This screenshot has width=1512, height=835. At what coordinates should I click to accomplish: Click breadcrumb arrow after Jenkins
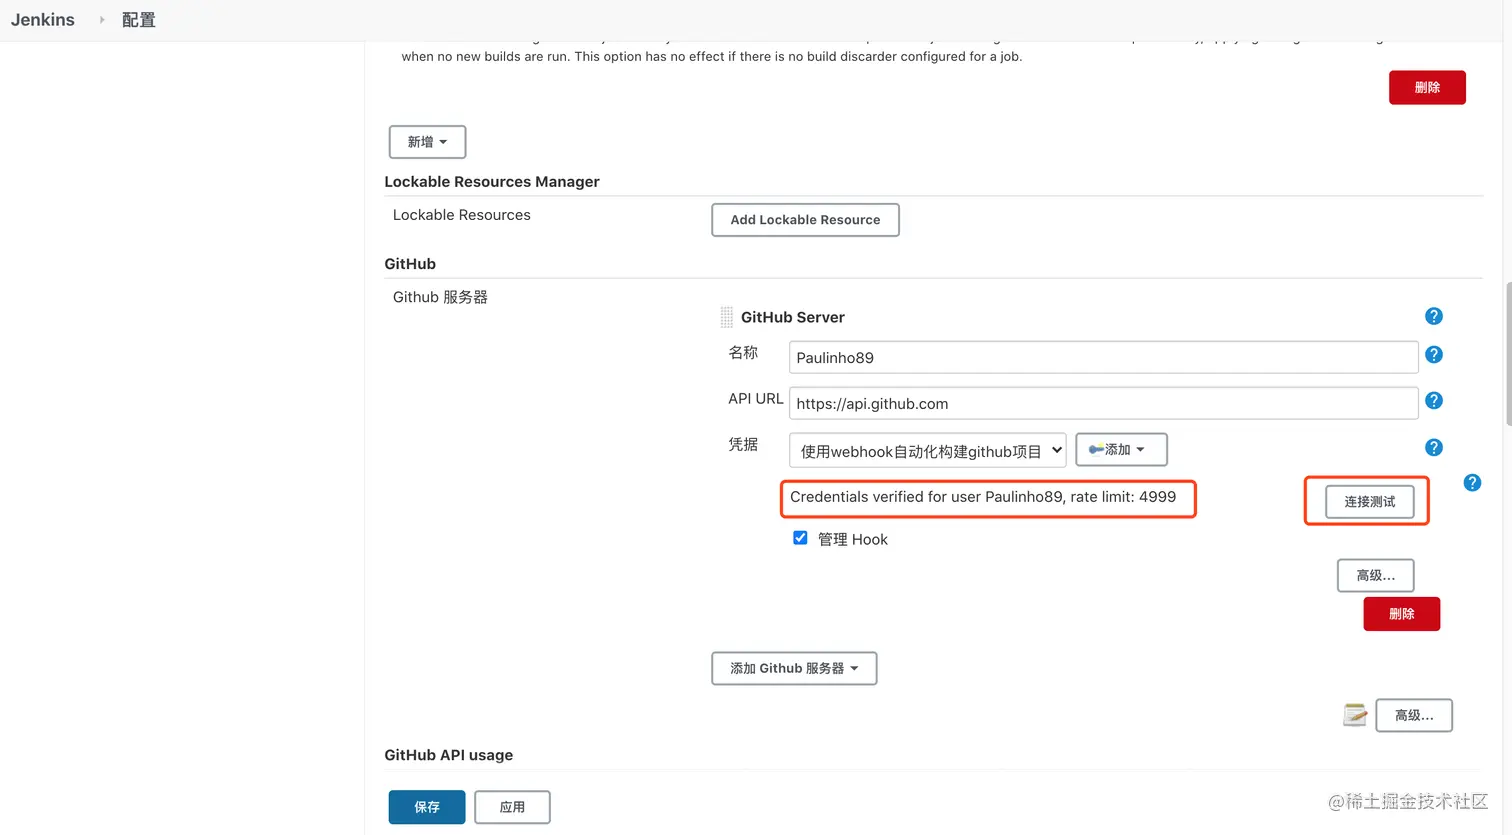coord(101,20)
